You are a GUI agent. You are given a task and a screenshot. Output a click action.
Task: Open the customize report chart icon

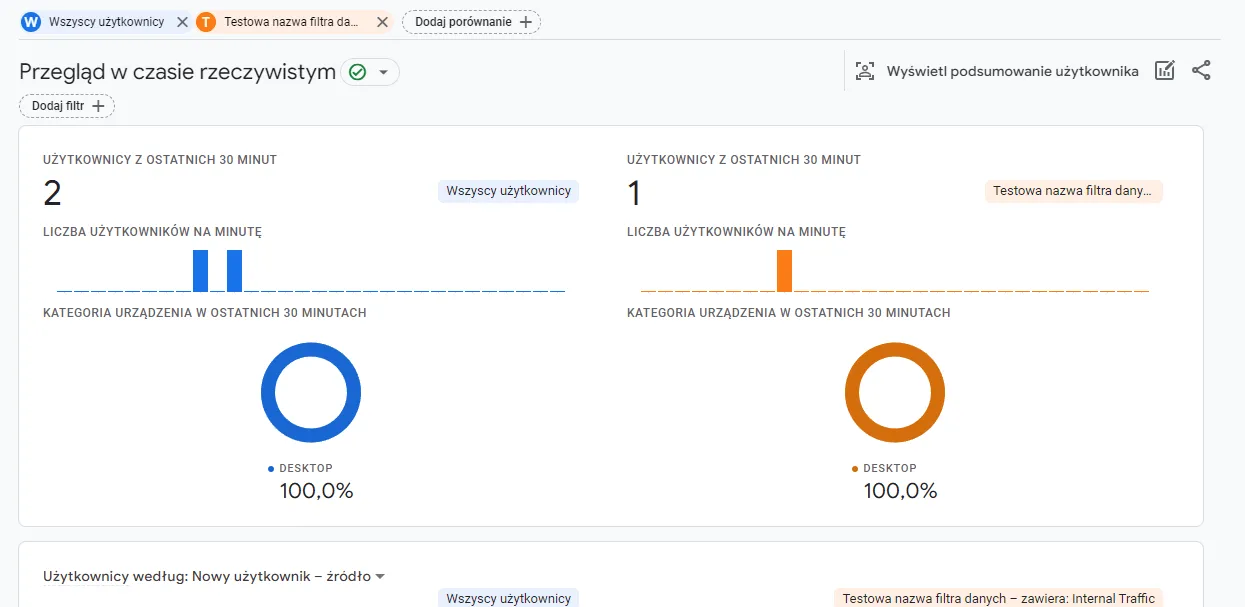tap(1164, 71)
